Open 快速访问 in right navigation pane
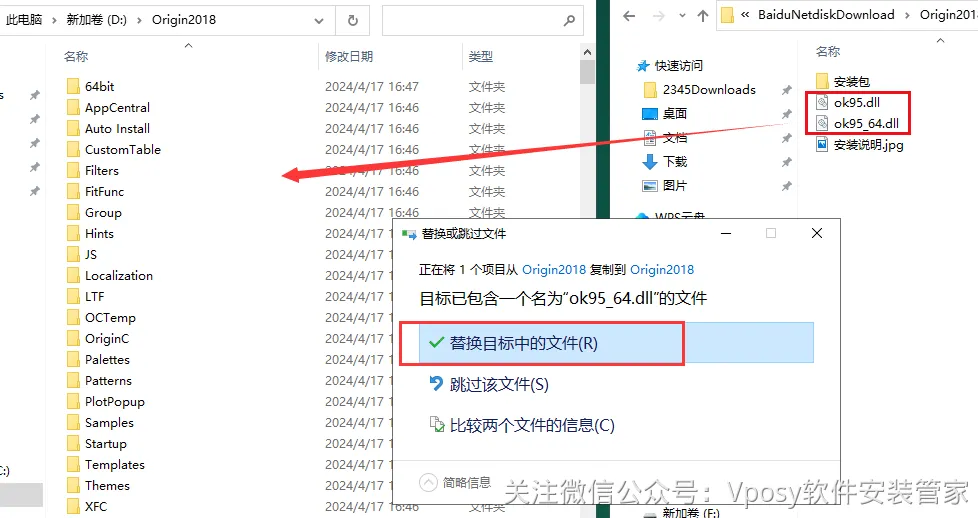 pos(678,66)
